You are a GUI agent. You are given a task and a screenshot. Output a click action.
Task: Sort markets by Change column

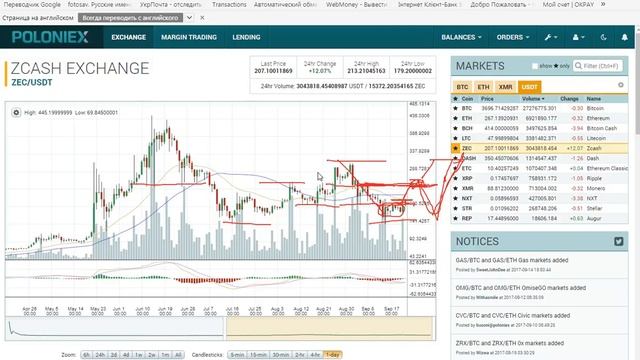pyautogui.click(x=569, y=99)
